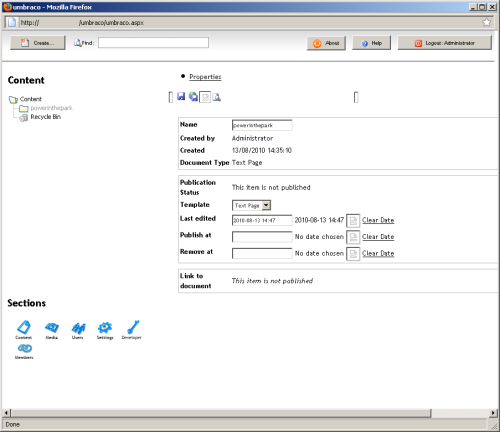Click the browser URL address field
This screenshot has width=500, height=432.
tap(248, 23)
